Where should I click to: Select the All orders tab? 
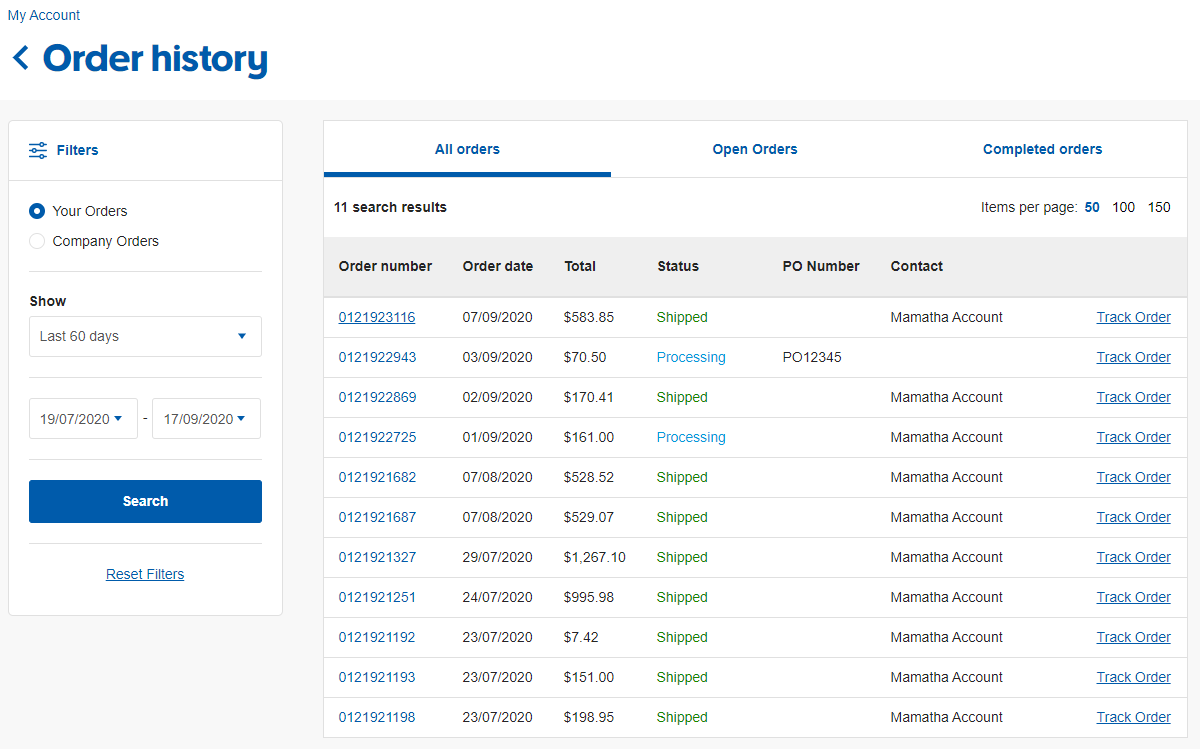tap(467, 149)
